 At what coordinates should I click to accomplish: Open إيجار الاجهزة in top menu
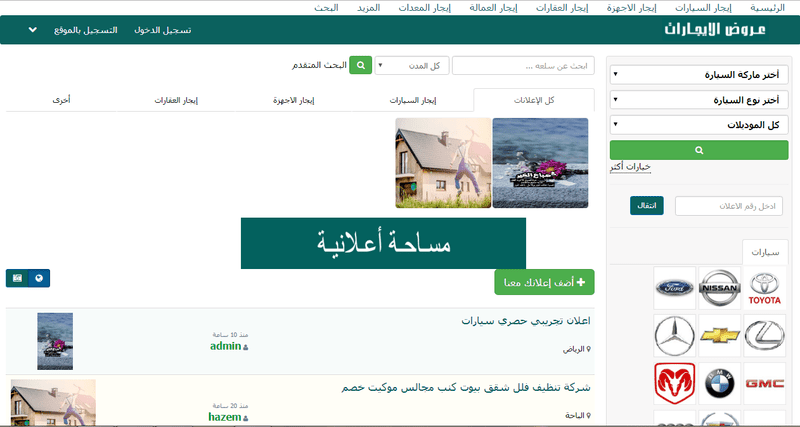[631, 8]
